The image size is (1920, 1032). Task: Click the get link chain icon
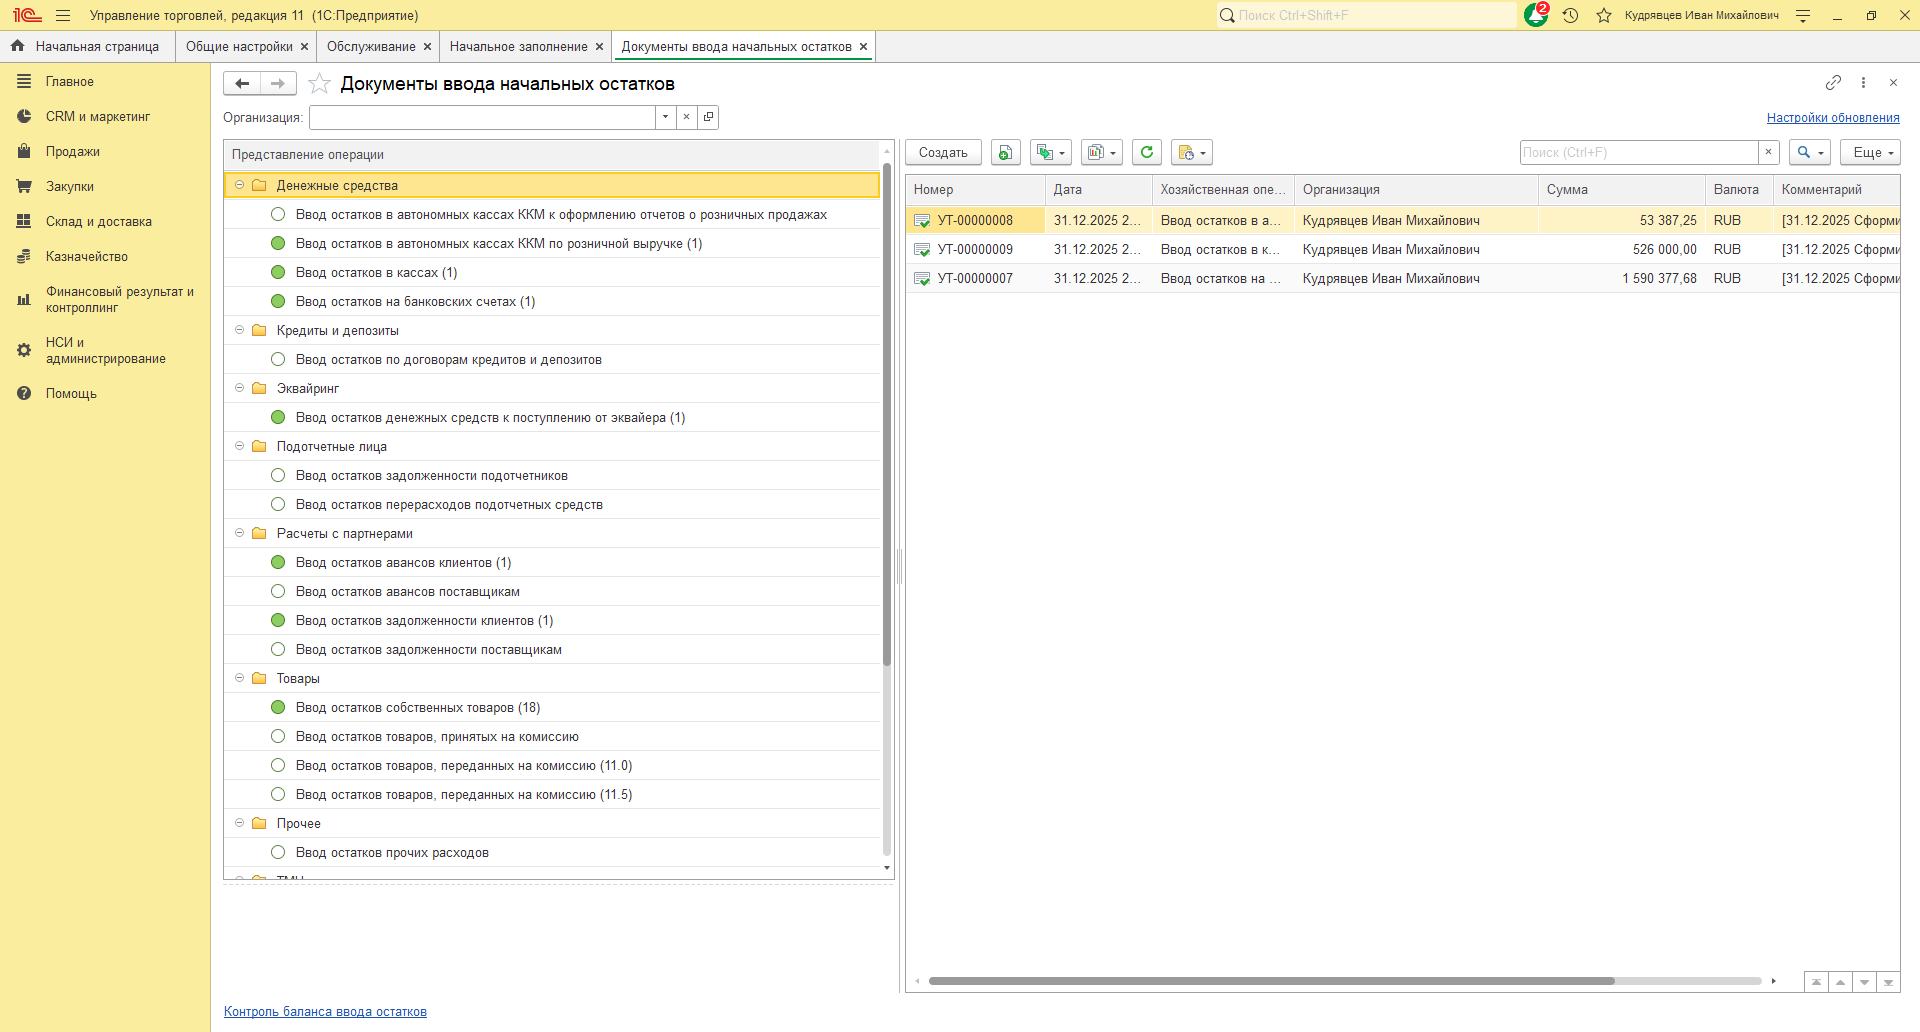click(1832, 83)
